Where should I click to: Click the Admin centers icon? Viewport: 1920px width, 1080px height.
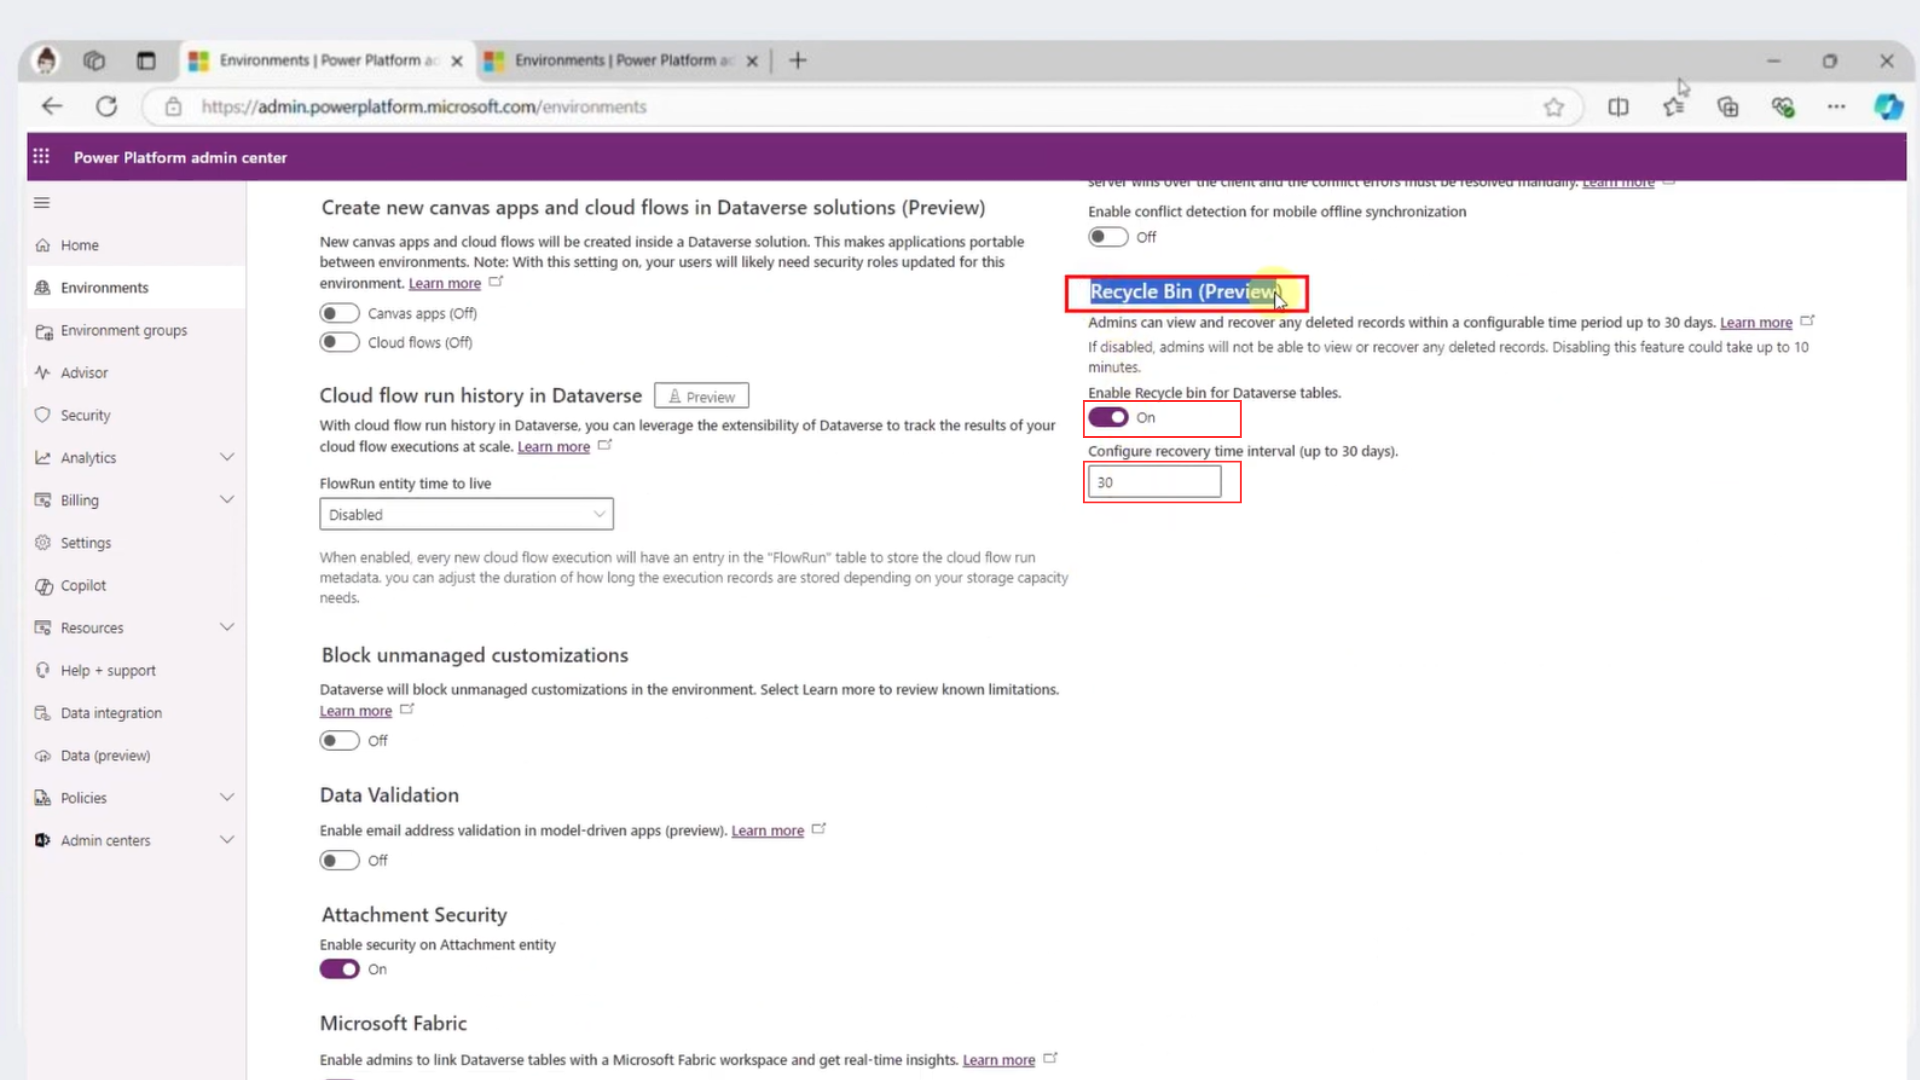42,841
